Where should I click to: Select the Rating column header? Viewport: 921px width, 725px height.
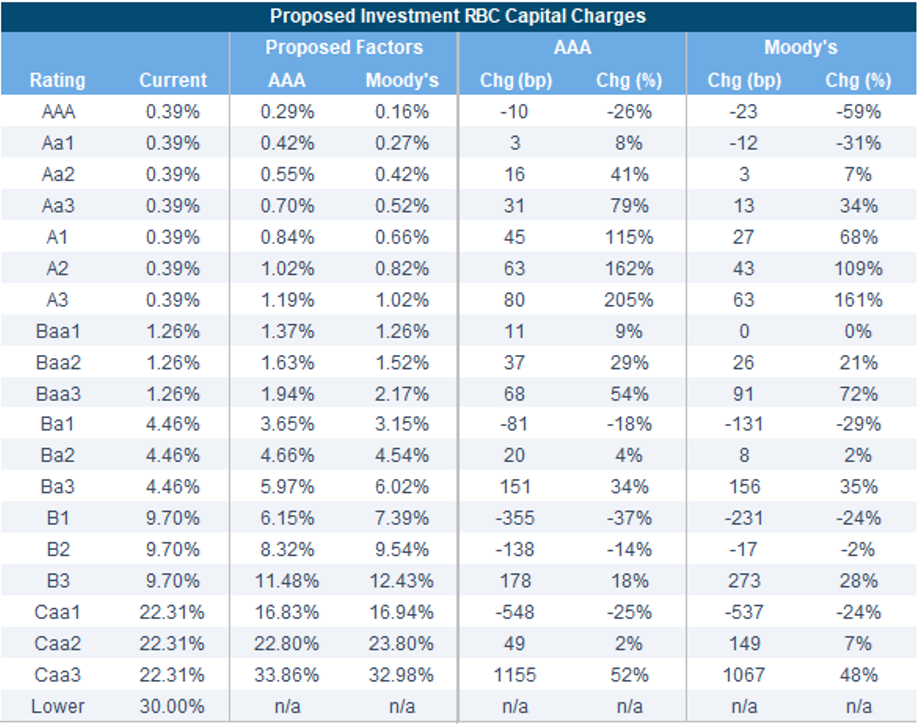pyautogui.click(x=57, y=80)
